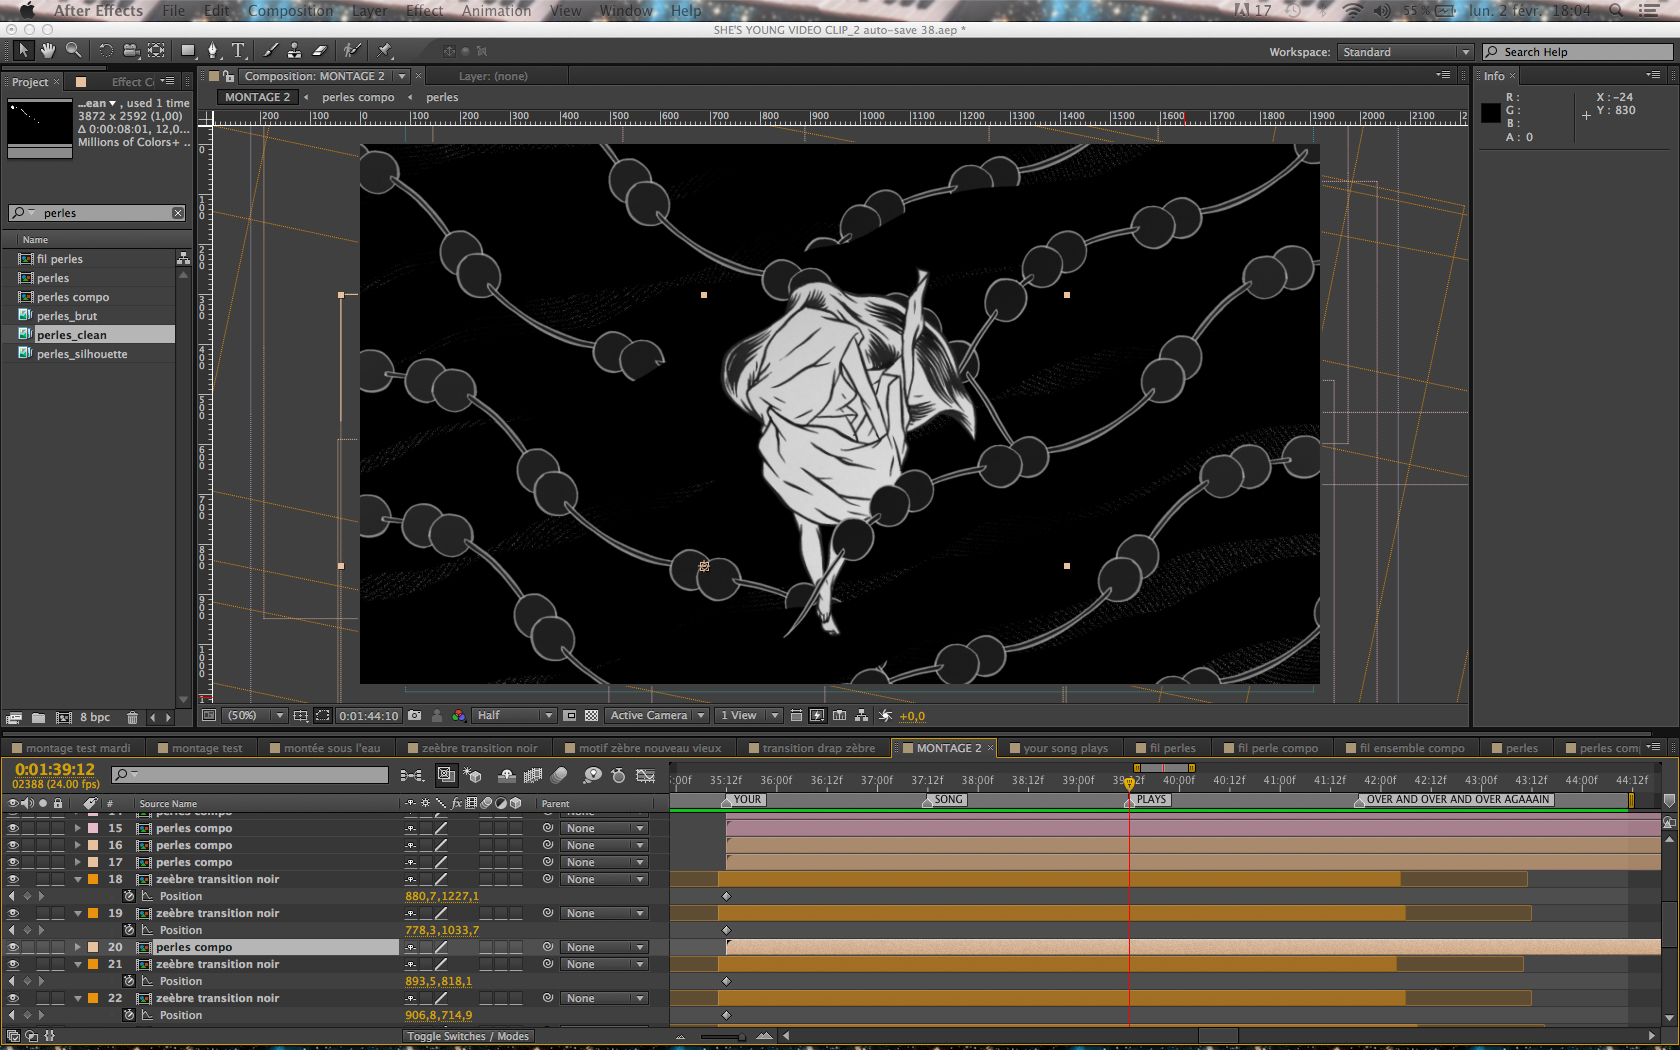The width and height of the screenshot is (1680, 1050).
Task: Select the Horizontal Type tool
Action: (x=239, y=50)
